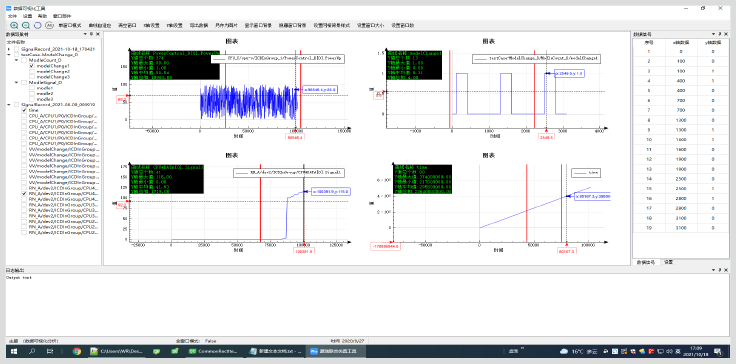This screenshot has height=364, width=736.
Task: Open the notification center icon
Action: point(718,351)
